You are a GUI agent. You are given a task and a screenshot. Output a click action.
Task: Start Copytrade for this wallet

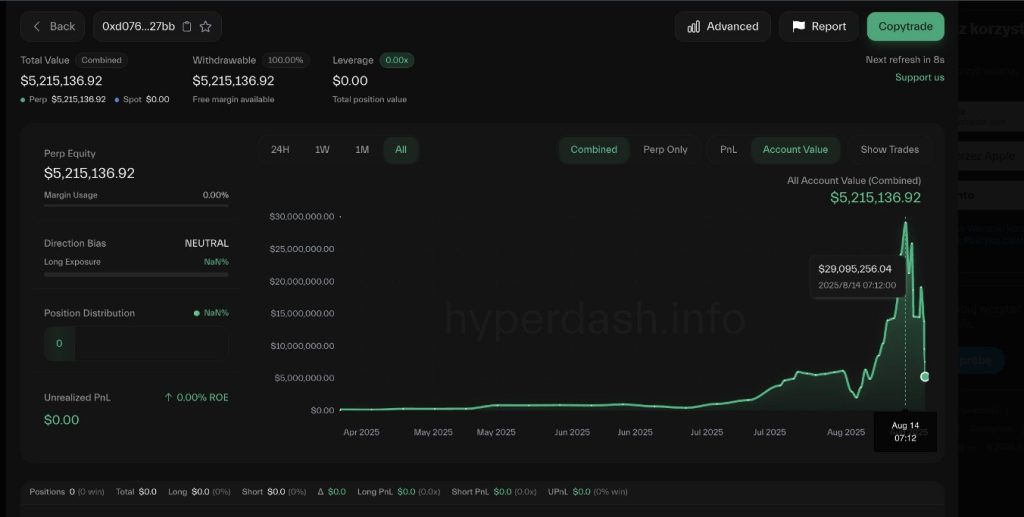click(905, 27)
